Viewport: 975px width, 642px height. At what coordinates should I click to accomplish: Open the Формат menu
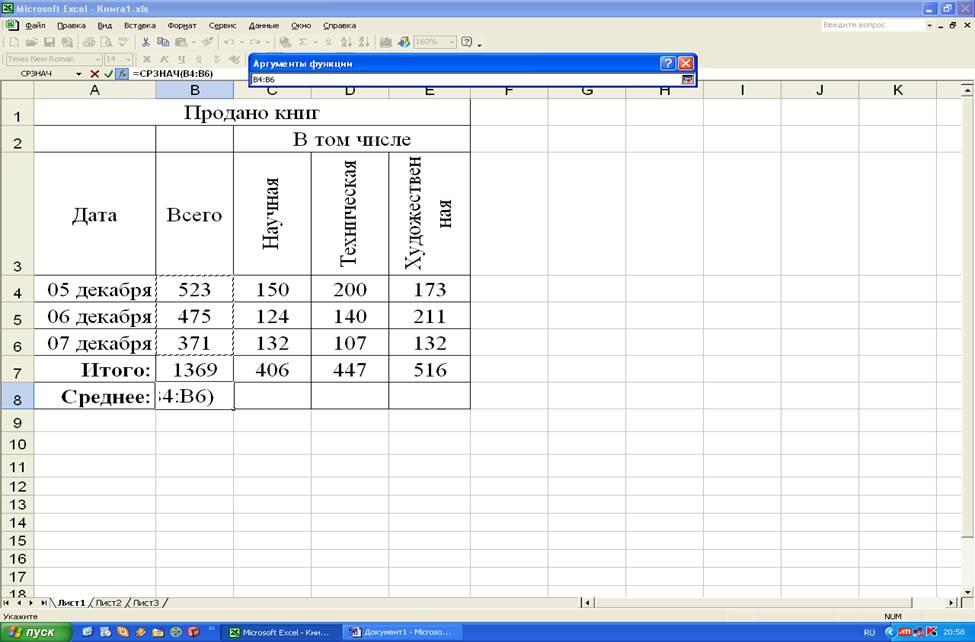click(x=182, y=24)
